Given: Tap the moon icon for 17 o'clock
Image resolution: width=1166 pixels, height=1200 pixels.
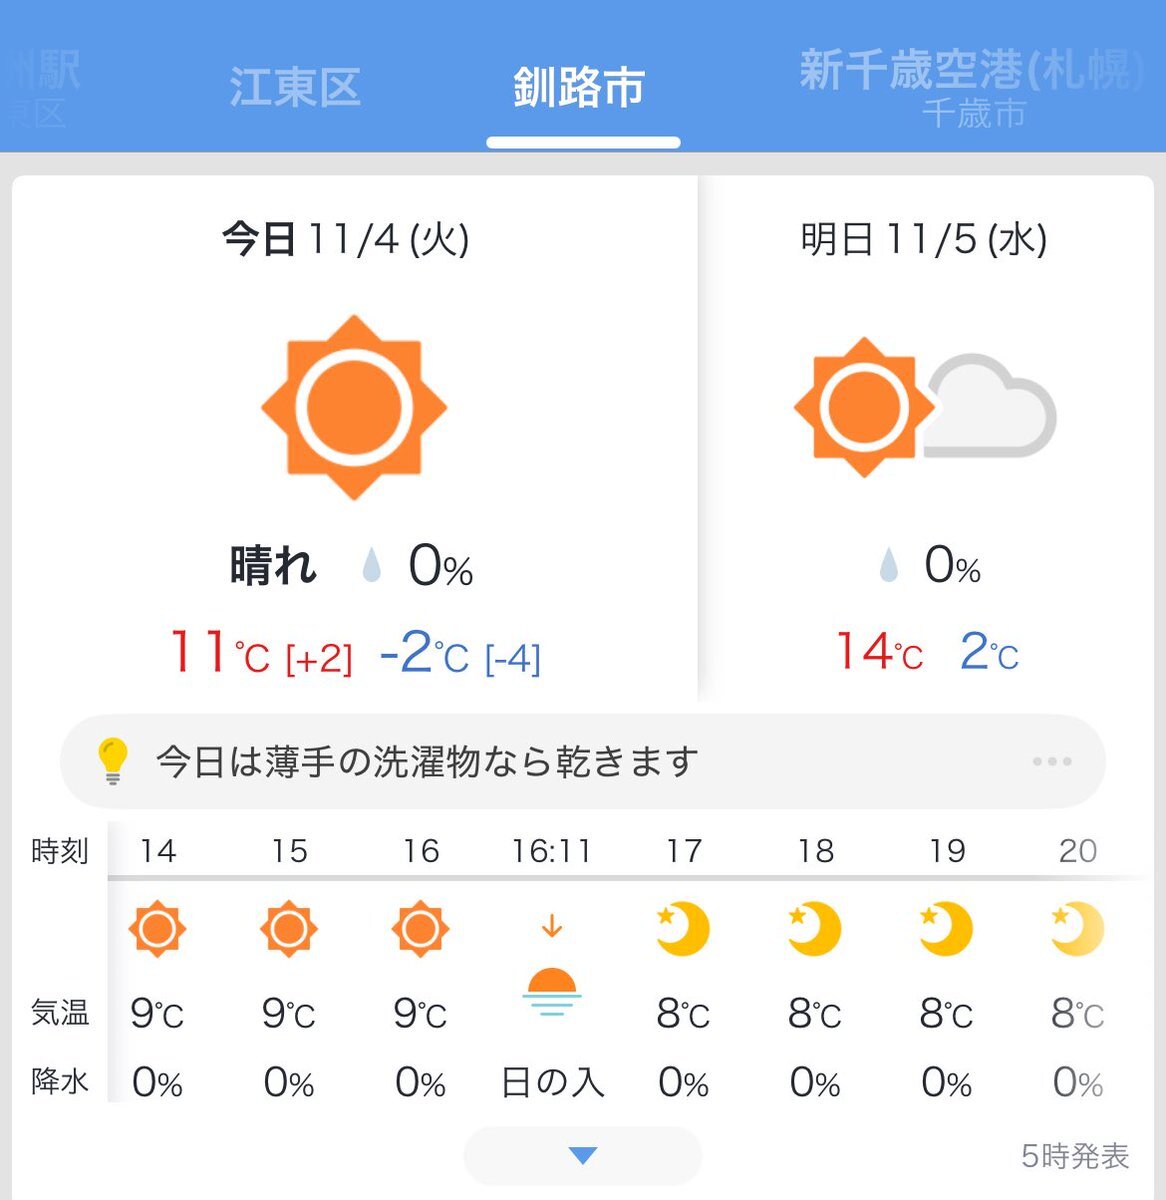Looking at the screenshot, I should click(683, 929).
